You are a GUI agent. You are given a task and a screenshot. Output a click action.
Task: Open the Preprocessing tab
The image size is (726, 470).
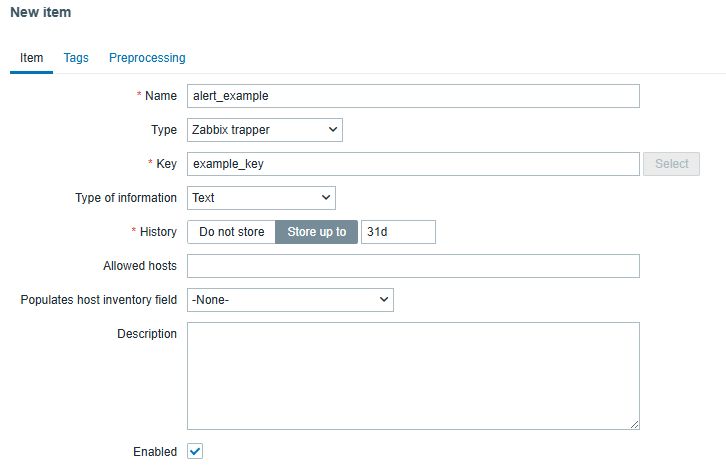coord(147,58)
